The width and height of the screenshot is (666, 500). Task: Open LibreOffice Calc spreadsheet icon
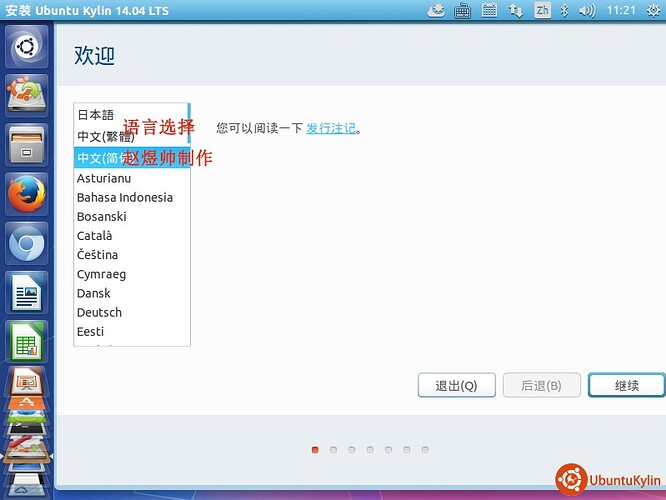click(26, 342)
